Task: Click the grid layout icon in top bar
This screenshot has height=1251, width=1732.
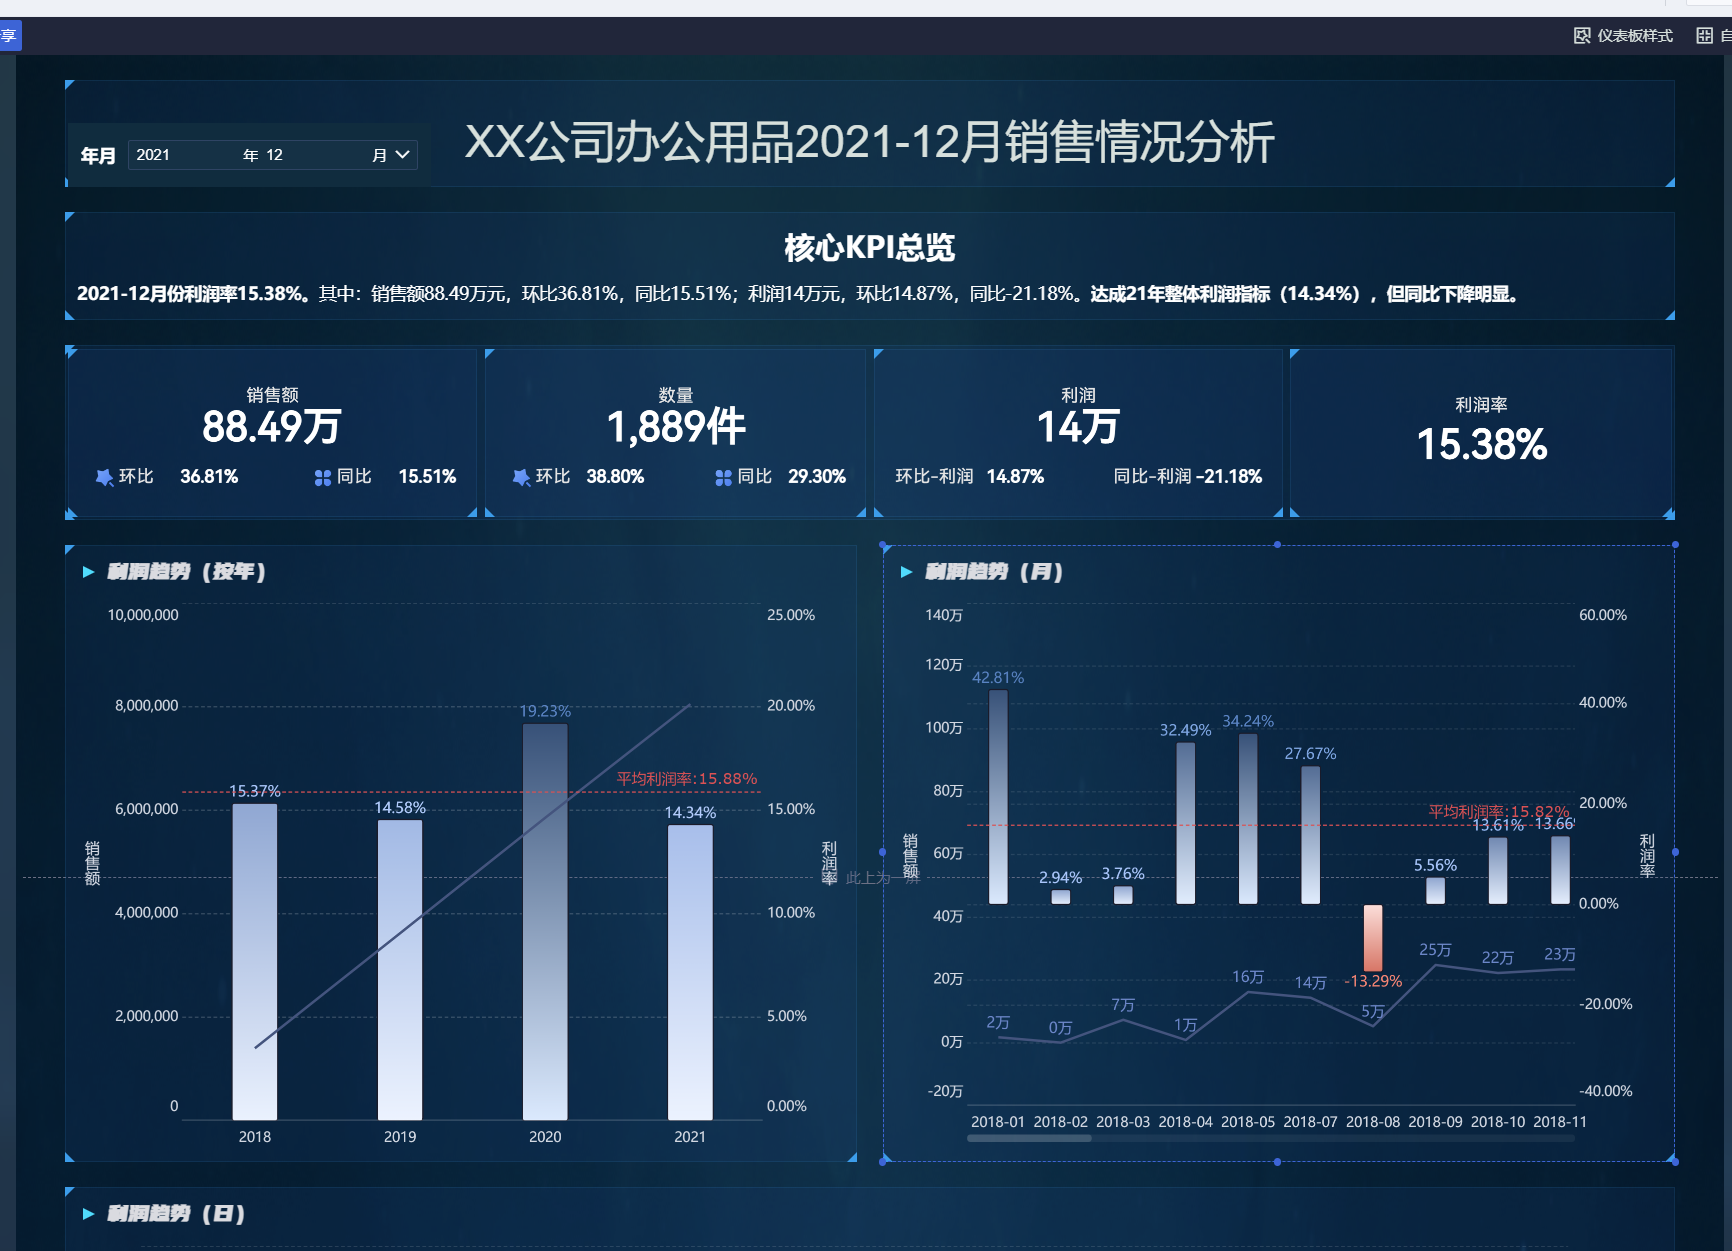Action: (1705, 36)
